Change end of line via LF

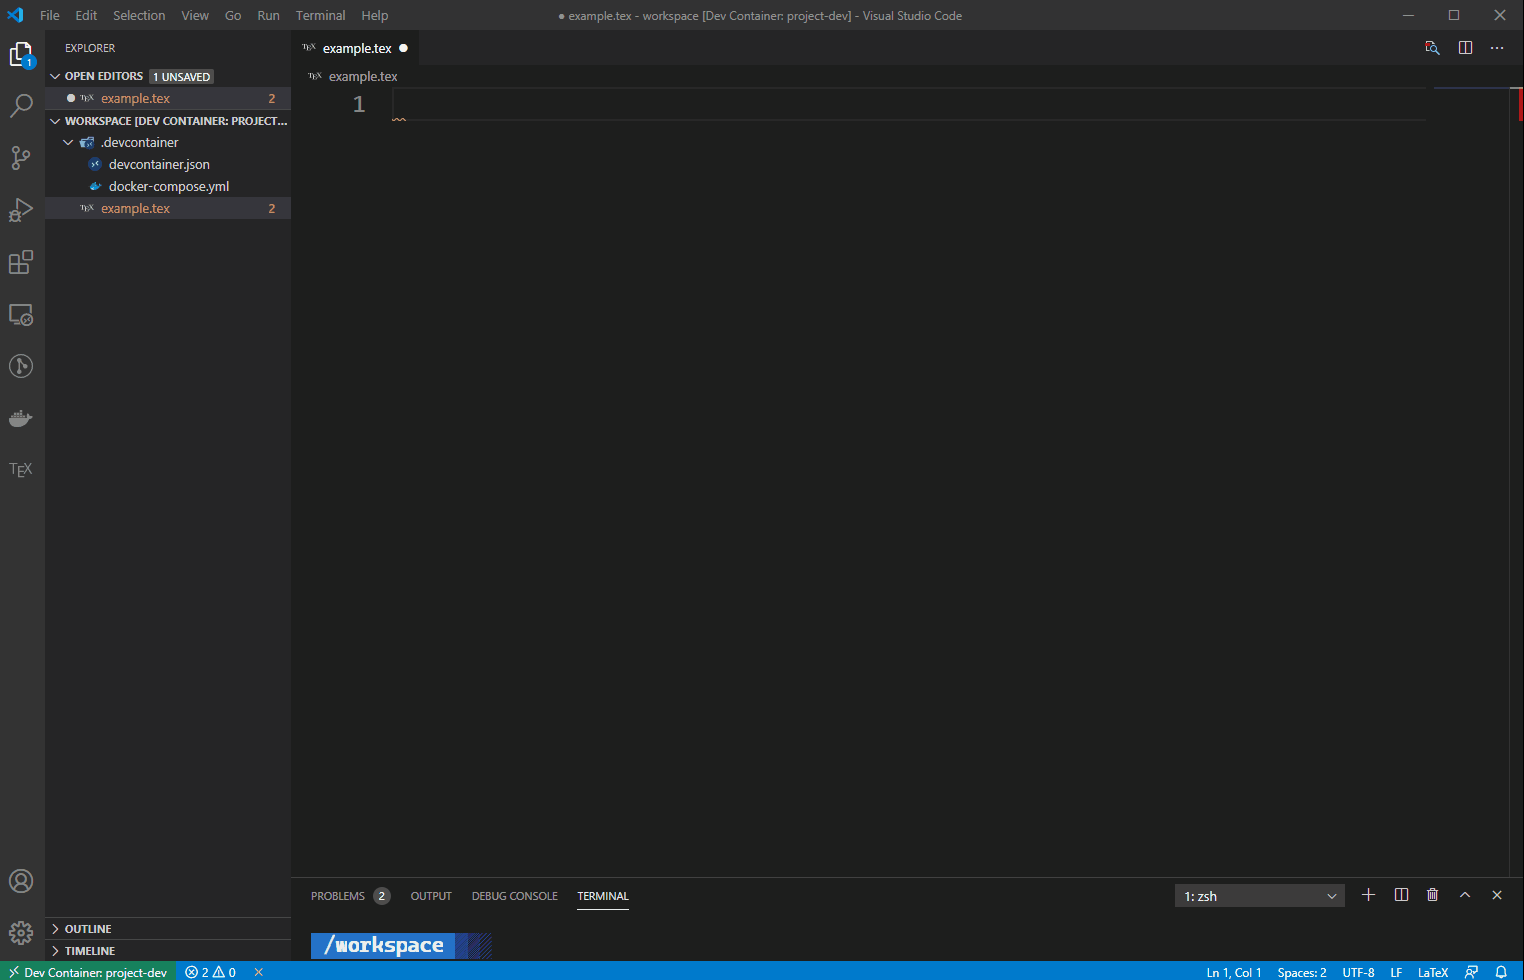point(1396,972)
